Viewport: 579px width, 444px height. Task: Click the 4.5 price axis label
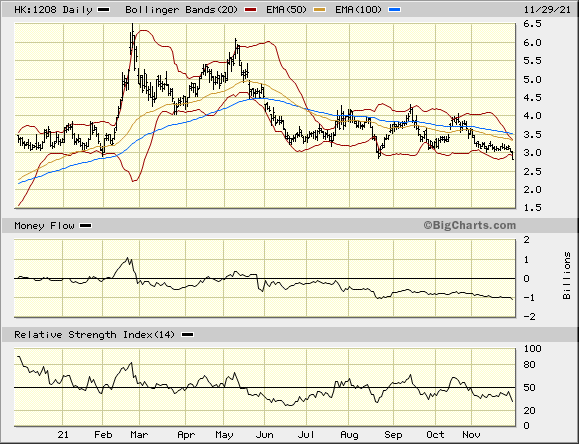click(x=532, y=98)
